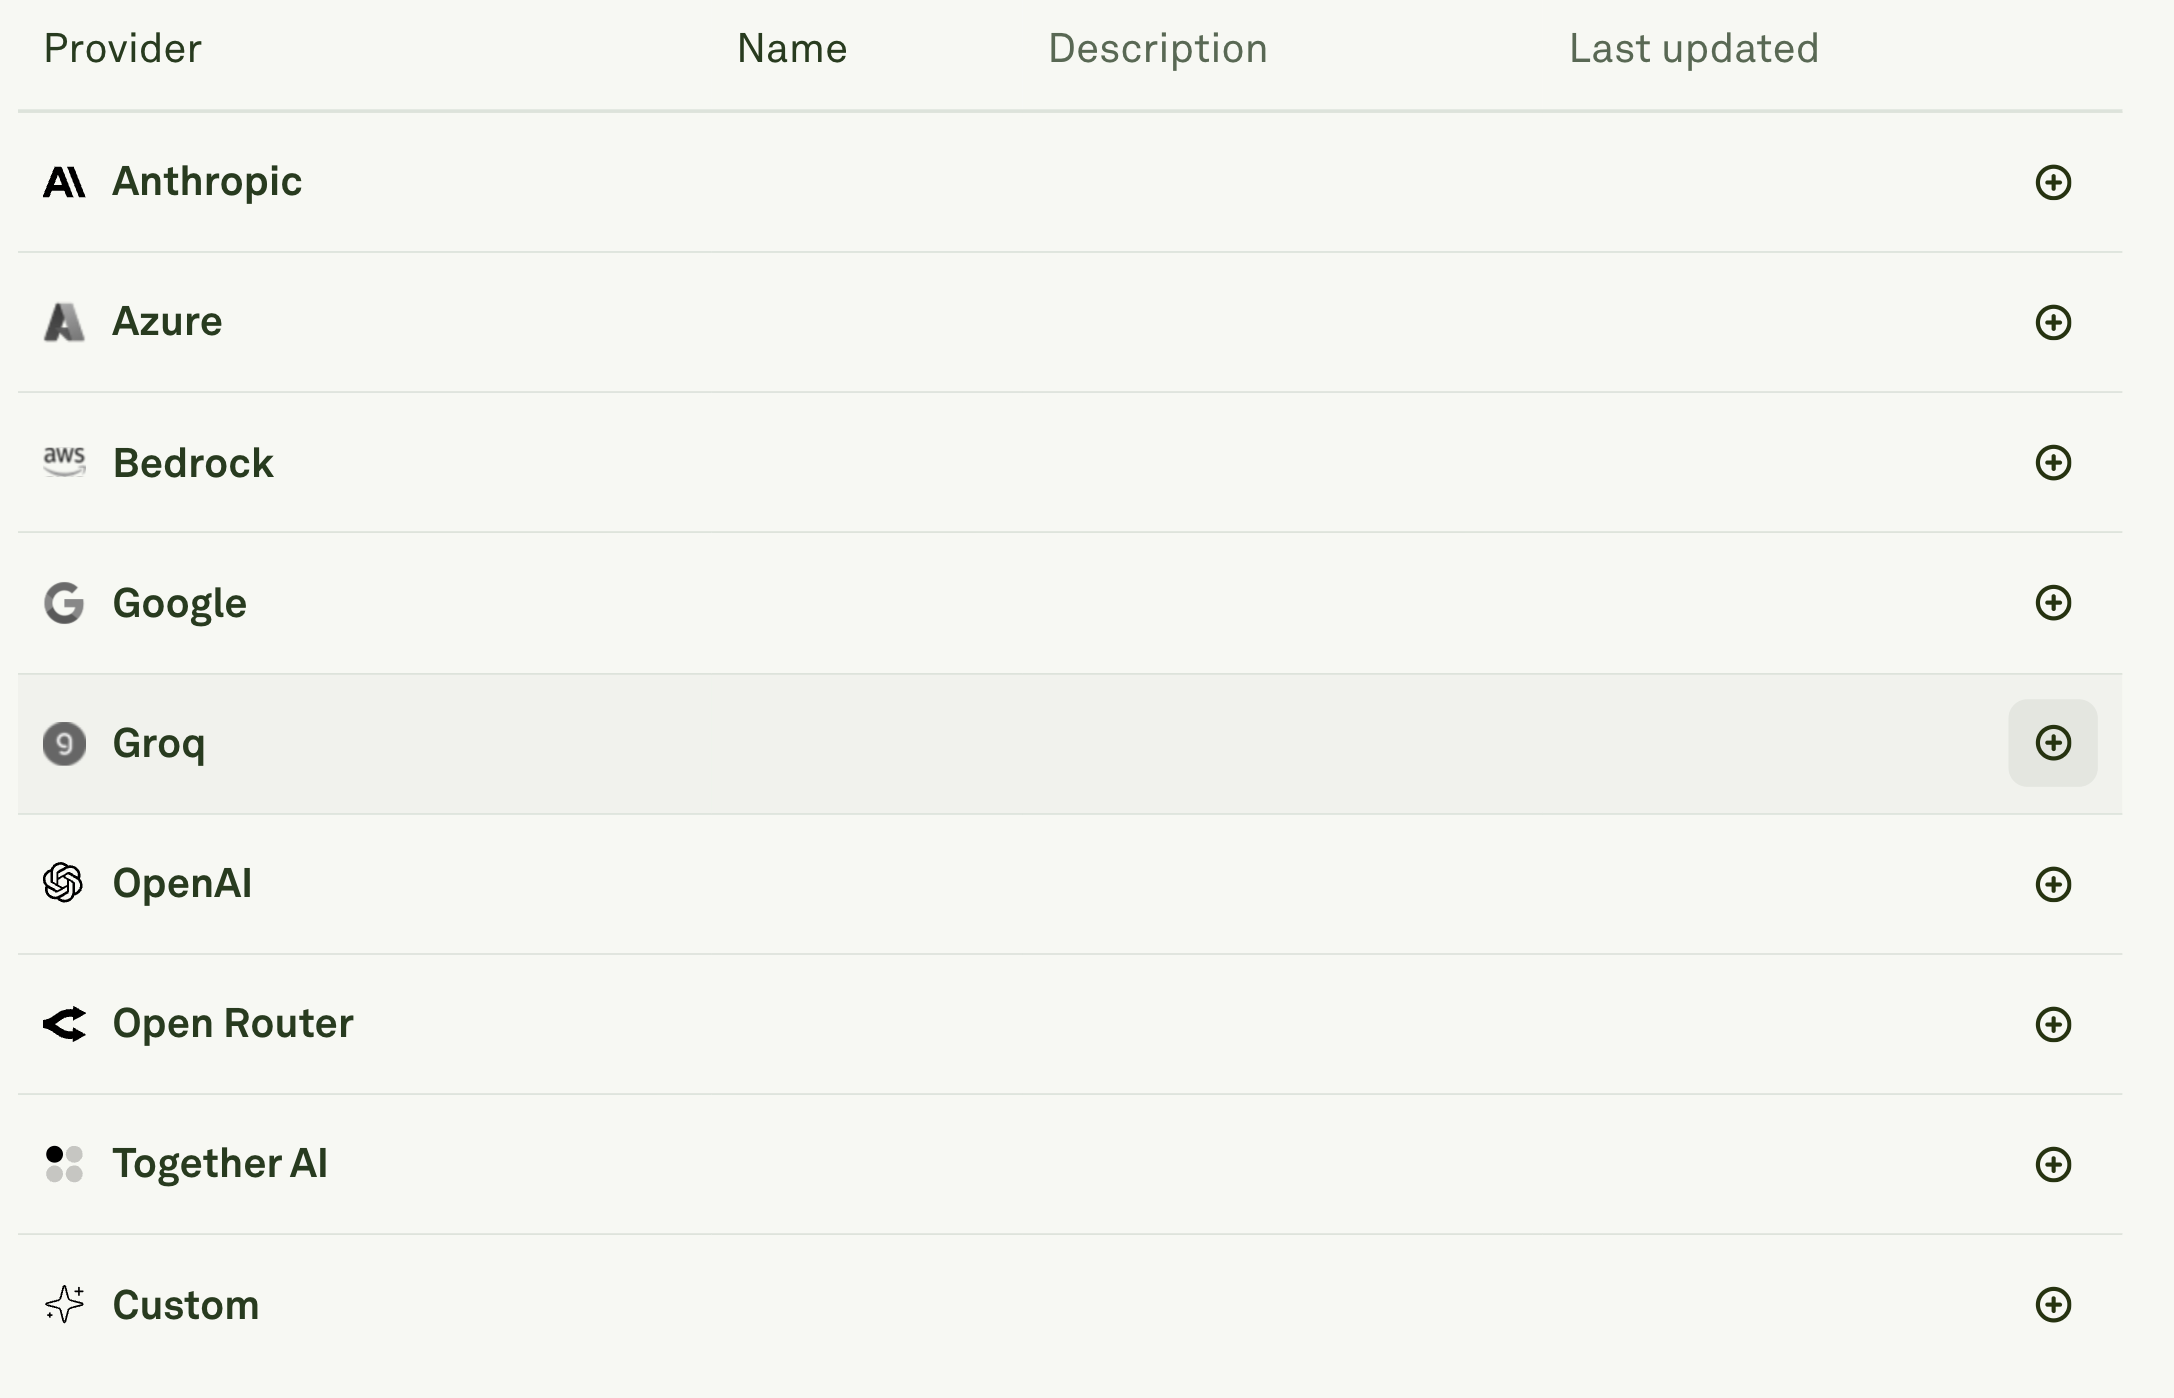2174x1398 pixels.
Task: Click the Together AI dots icon
Action: [x=64, y=1163]
